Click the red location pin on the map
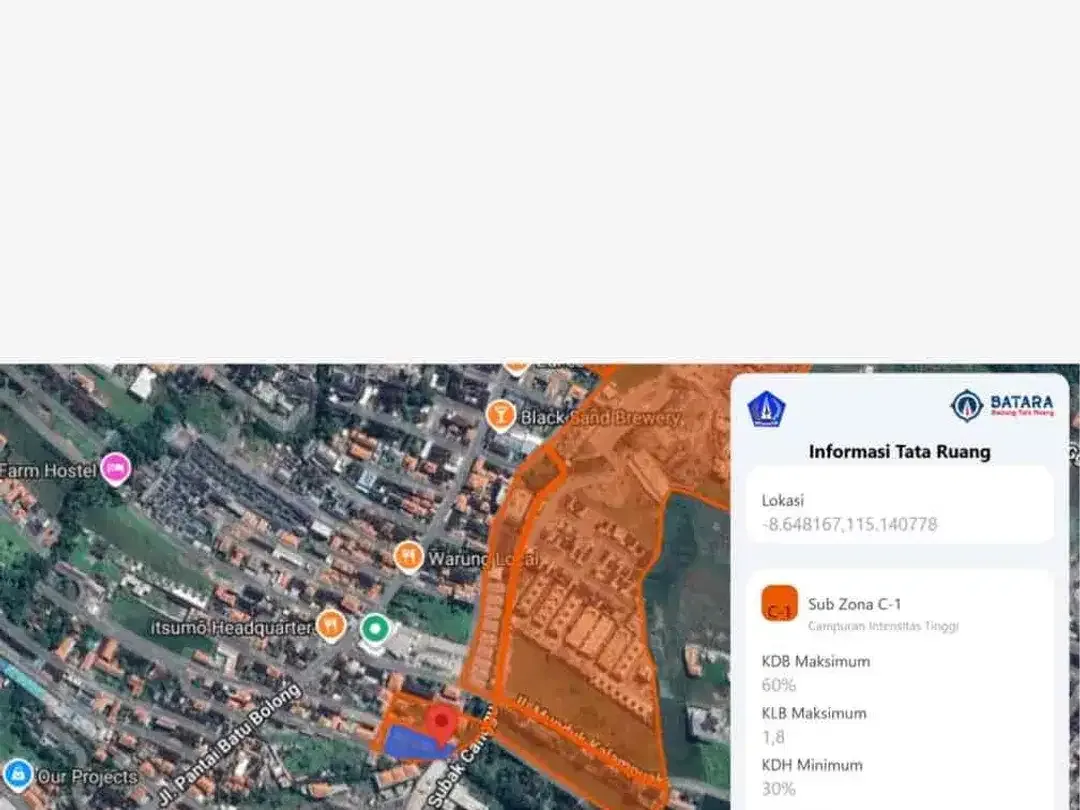The width and height of the screenshot is (1080, 810). 441,723
